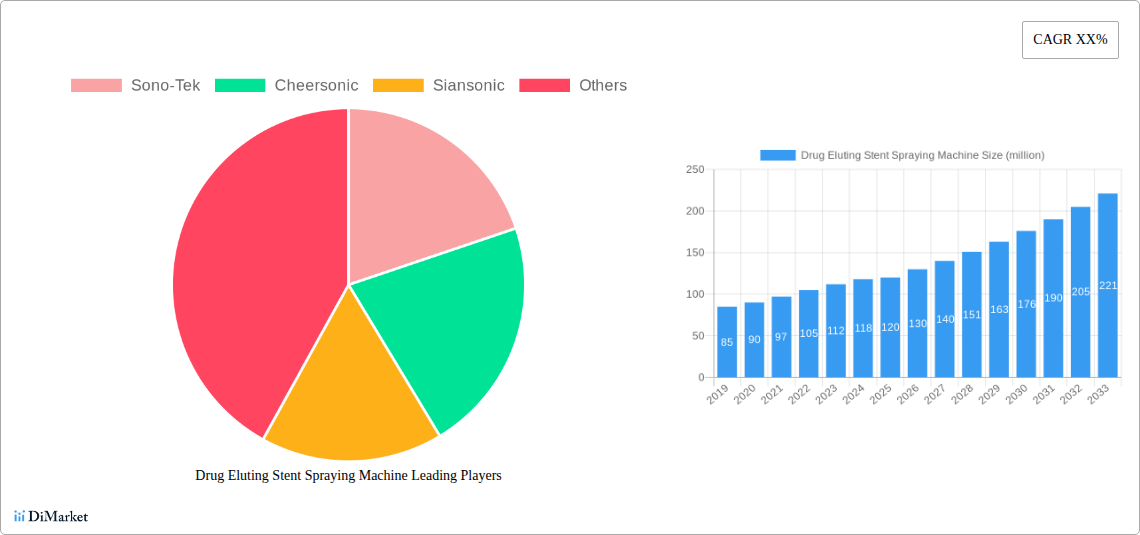Image resolution: width=1140 pixels, height=535 pixels.
Task: Click the CAGR XX% button
Action: [x=1070, y=40]
